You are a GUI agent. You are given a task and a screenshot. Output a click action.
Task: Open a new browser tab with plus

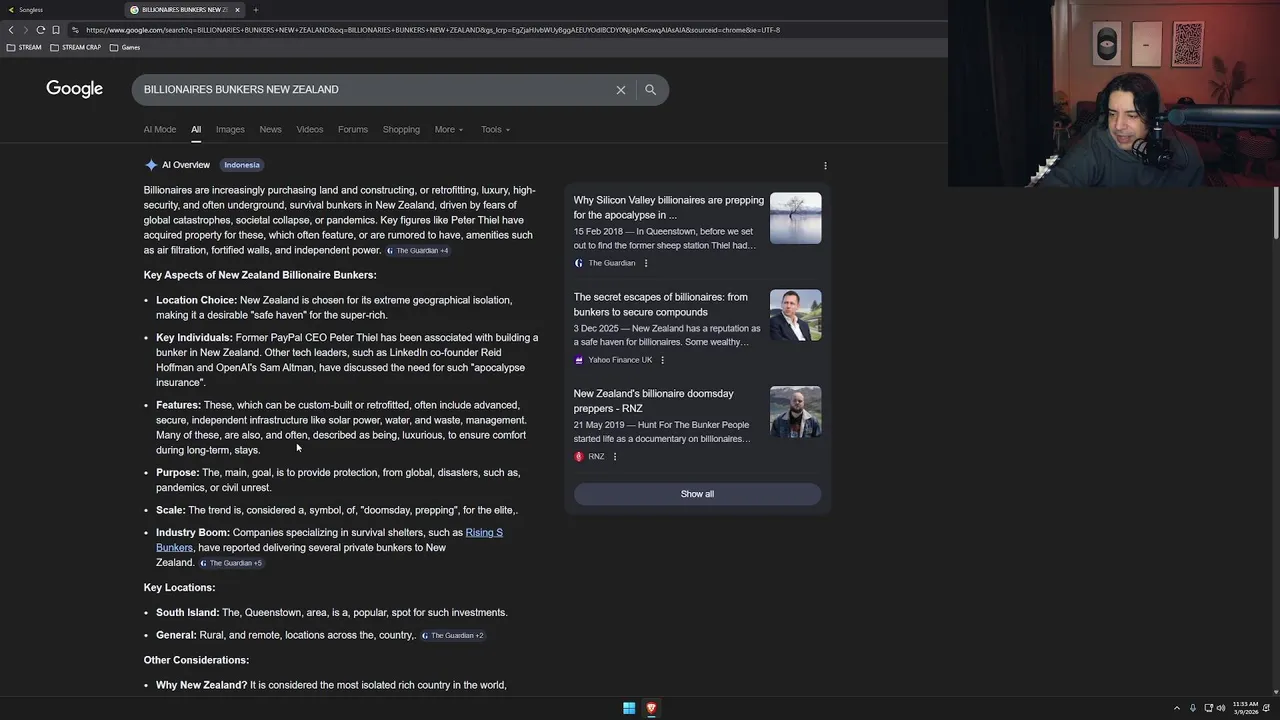[x=255, y=10]
